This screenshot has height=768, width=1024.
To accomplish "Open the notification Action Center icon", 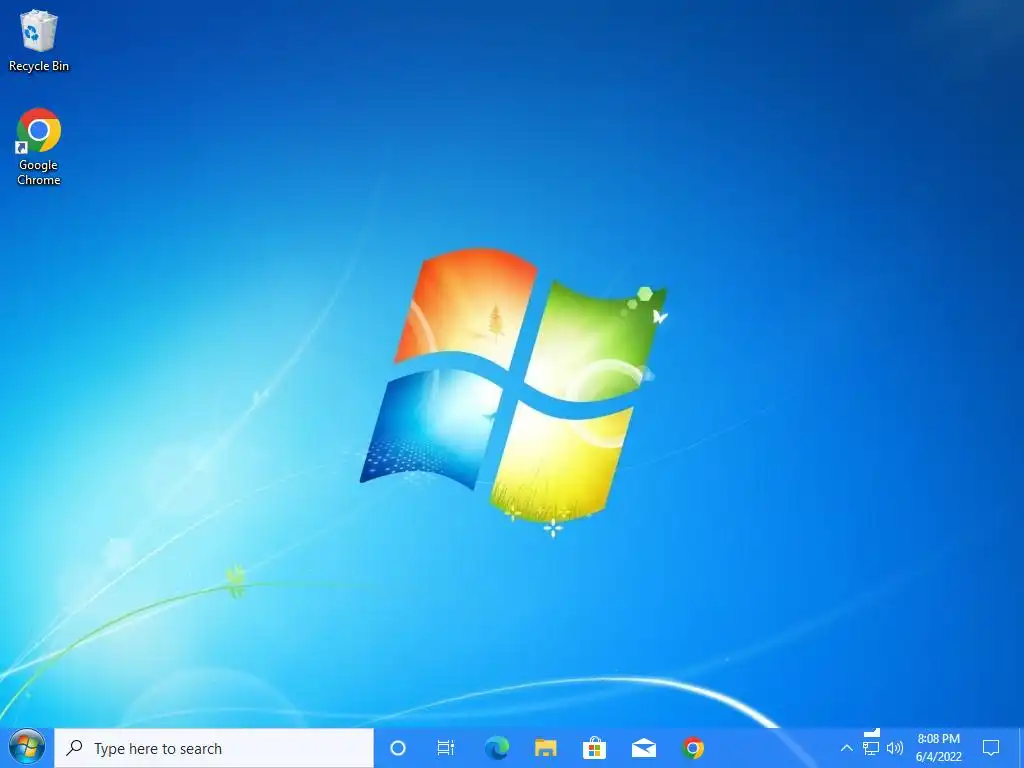I will pos(991,748).
